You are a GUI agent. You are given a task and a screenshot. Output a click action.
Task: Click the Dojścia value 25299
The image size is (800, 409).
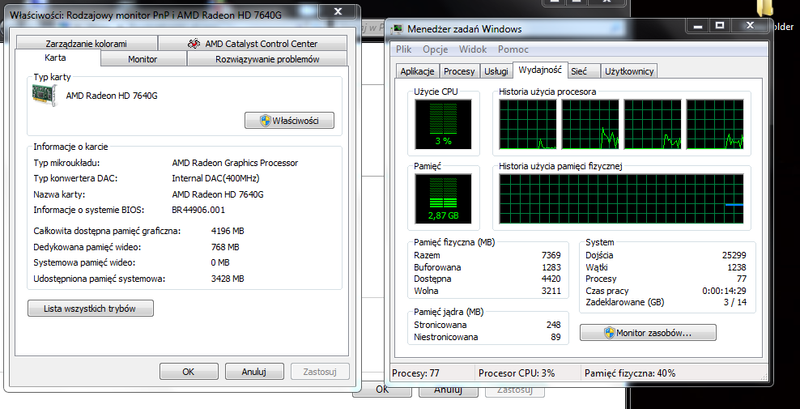(734, 255)
